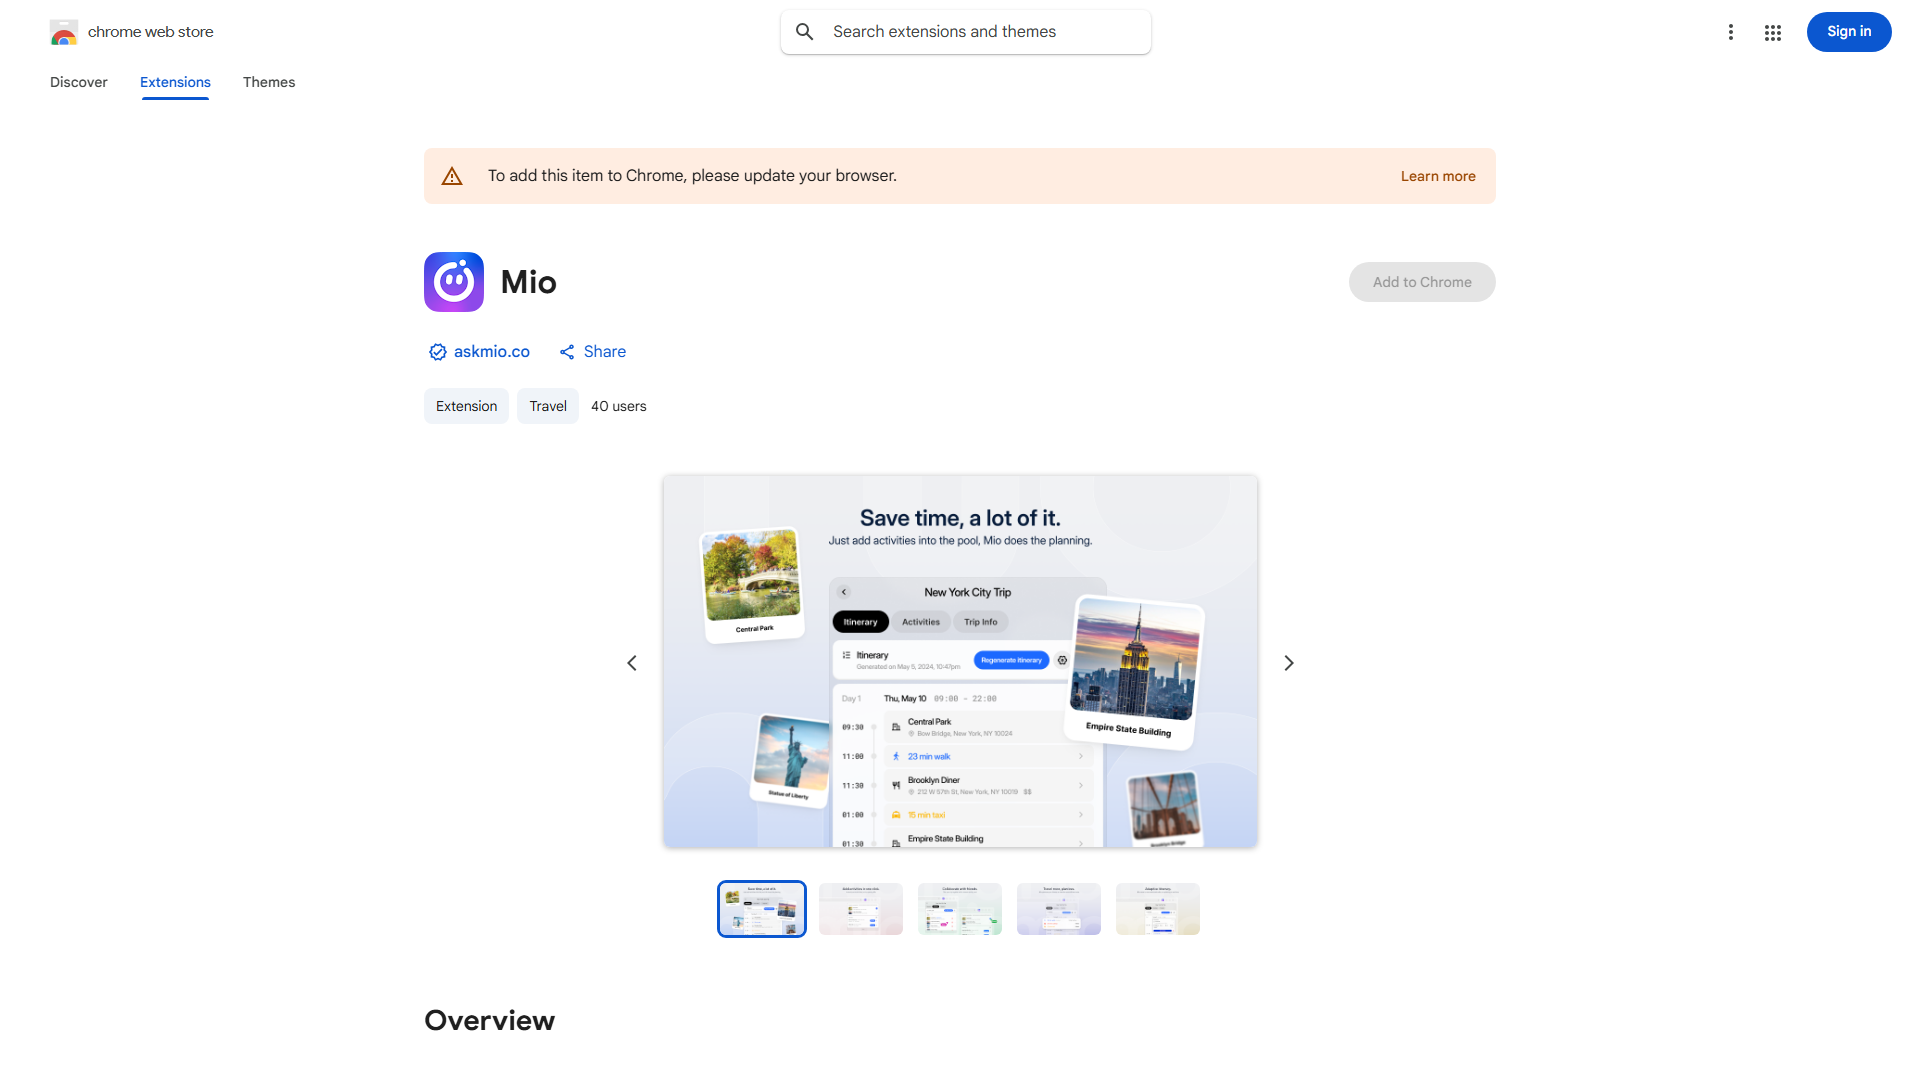Open the askmio.co developer link
Image resolution: width=1920 pixels, height=1080 pixels.
point(491,352)
